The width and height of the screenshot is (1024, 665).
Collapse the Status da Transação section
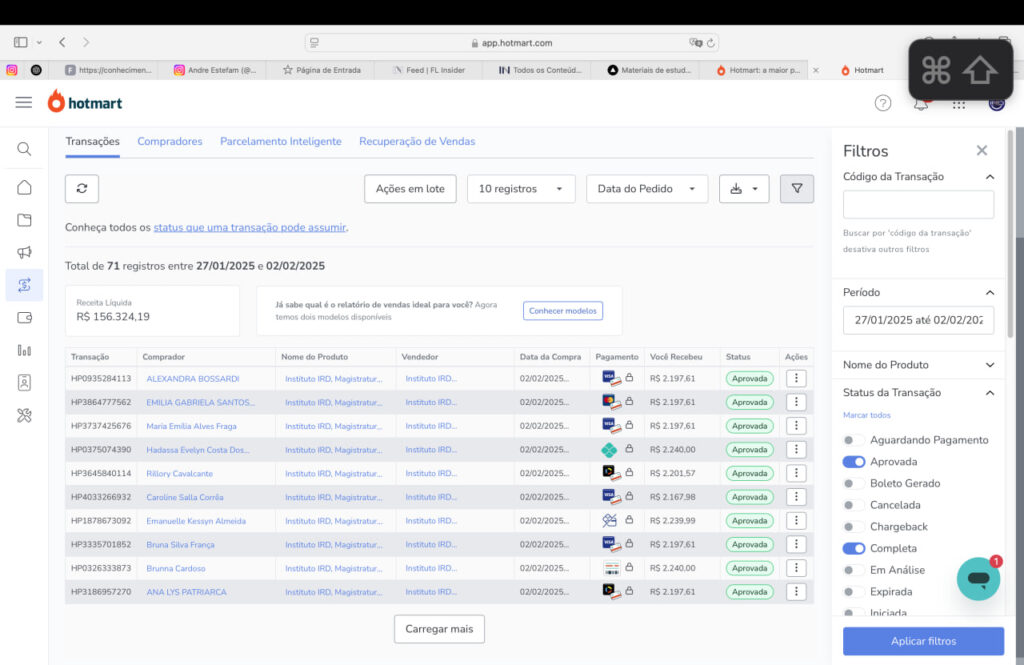point(990,393)
